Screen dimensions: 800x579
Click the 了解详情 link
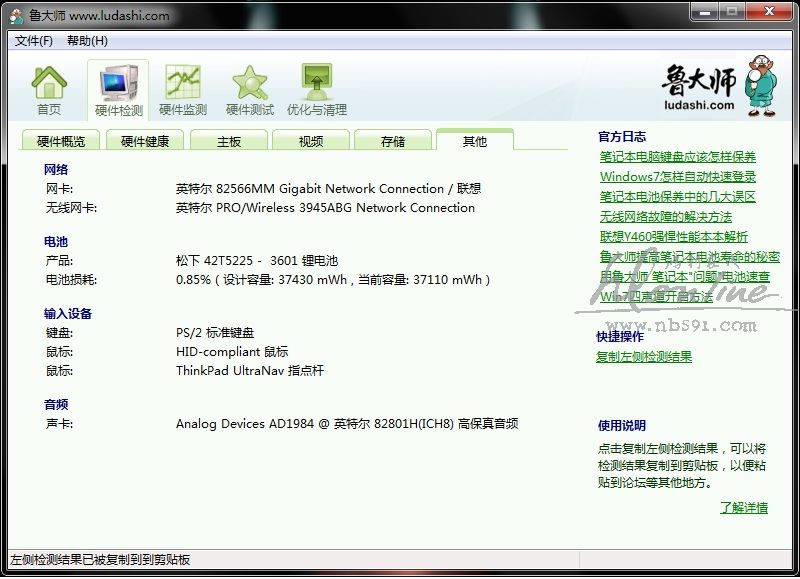(x=744, y=508)
